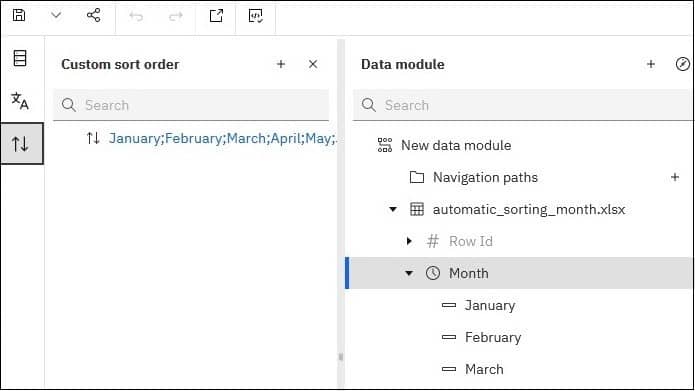Open the translation panel in the sidebar
Image resolution: width=695 pixels, height=391 pixels.
pos(20,101)
